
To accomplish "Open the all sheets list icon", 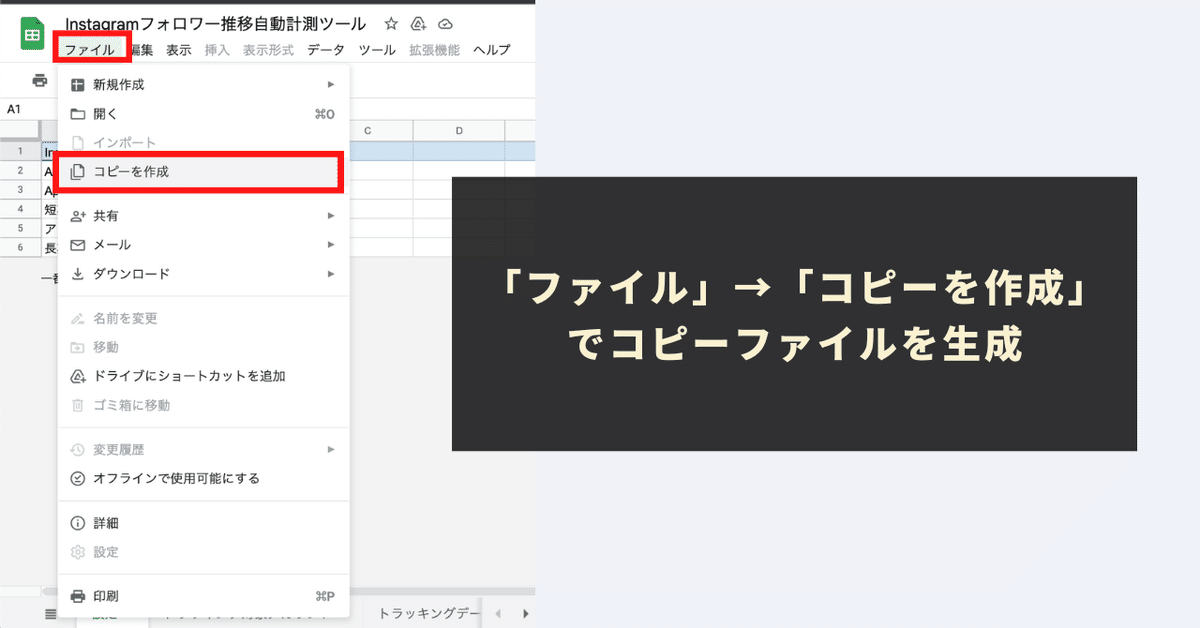I will [50, 614].
